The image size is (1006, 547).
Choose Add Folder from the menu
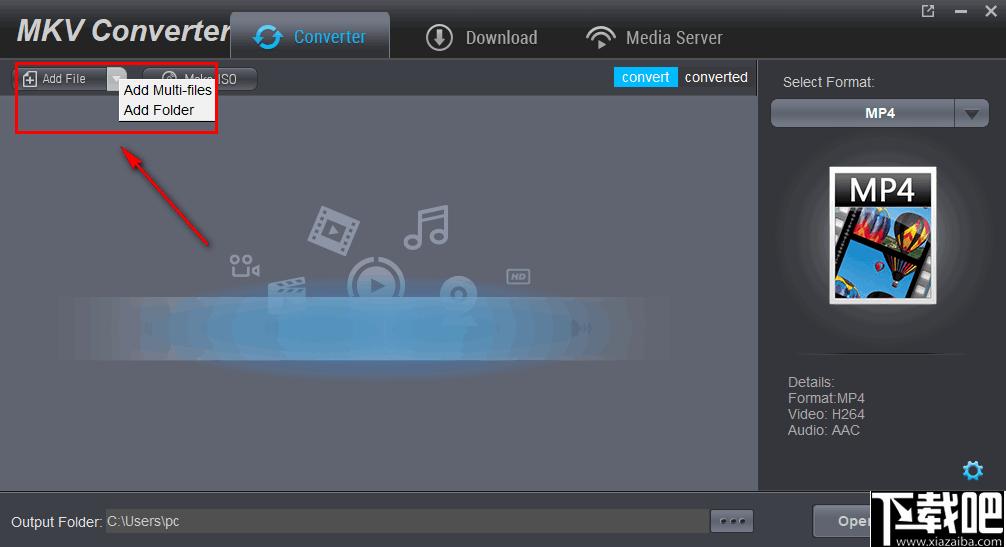(158, 110)
